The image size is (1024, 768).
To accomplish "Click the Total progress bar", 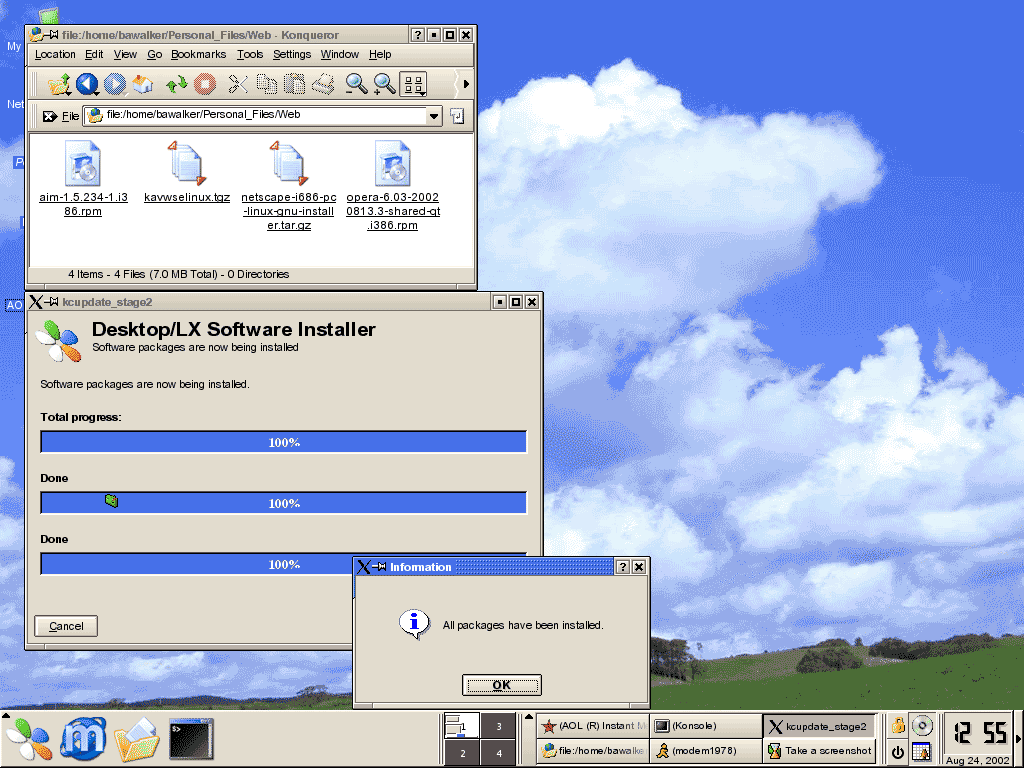I will pyautogui.click(x=283, y=442).
